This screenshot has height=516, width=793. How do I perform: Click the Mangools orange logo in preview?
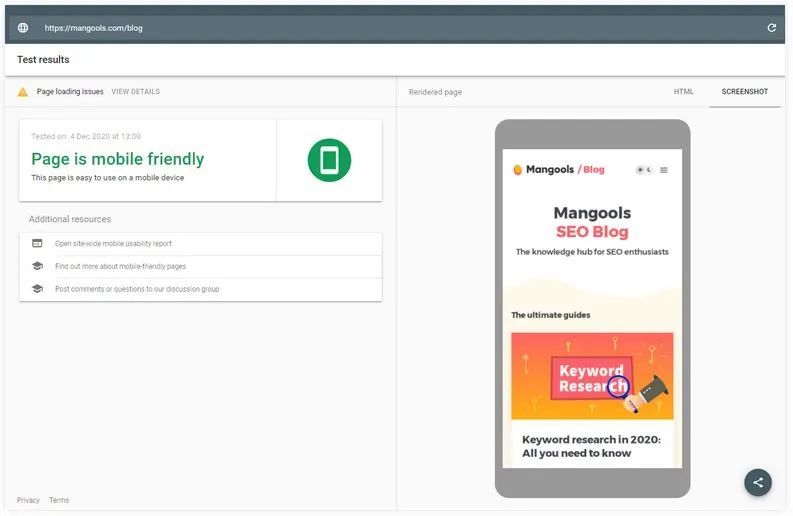tap(517, 170)
